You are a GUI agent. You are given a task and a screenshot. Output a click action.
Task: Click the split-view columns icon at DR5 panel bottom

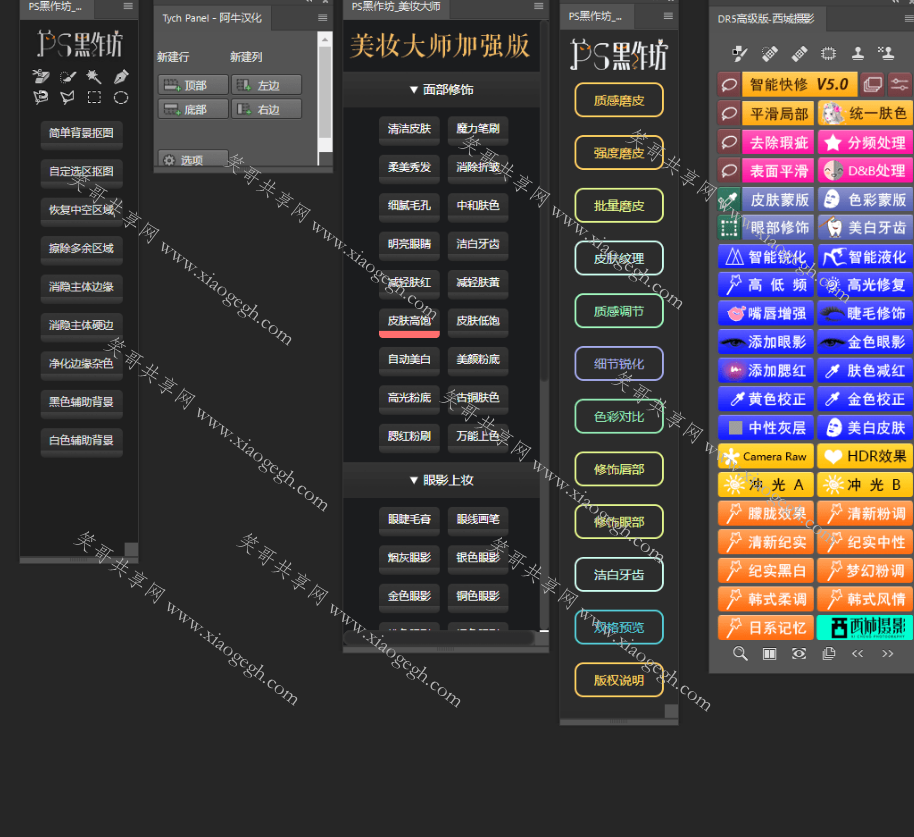(x=769, y=653)
